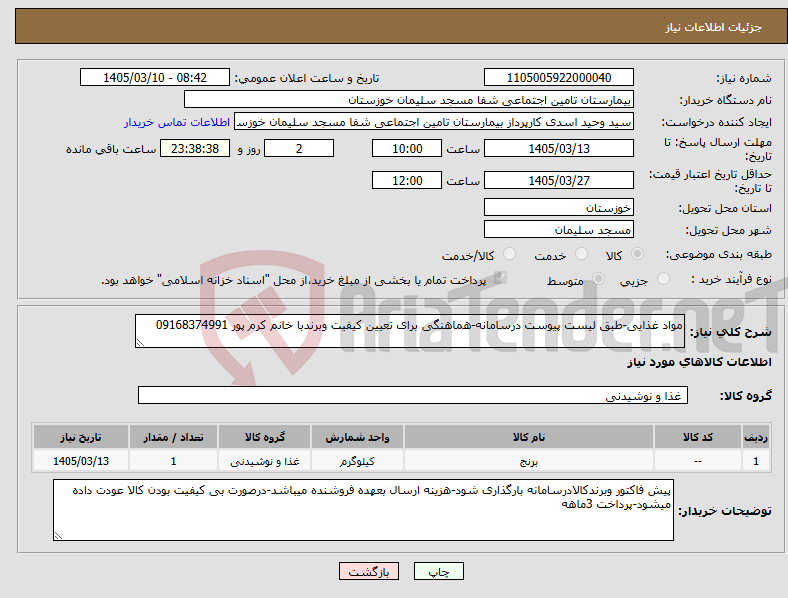This screenshot has width=788, height=598.
Task: Click the buyer organization name field
Action: [x=409, y=99]
